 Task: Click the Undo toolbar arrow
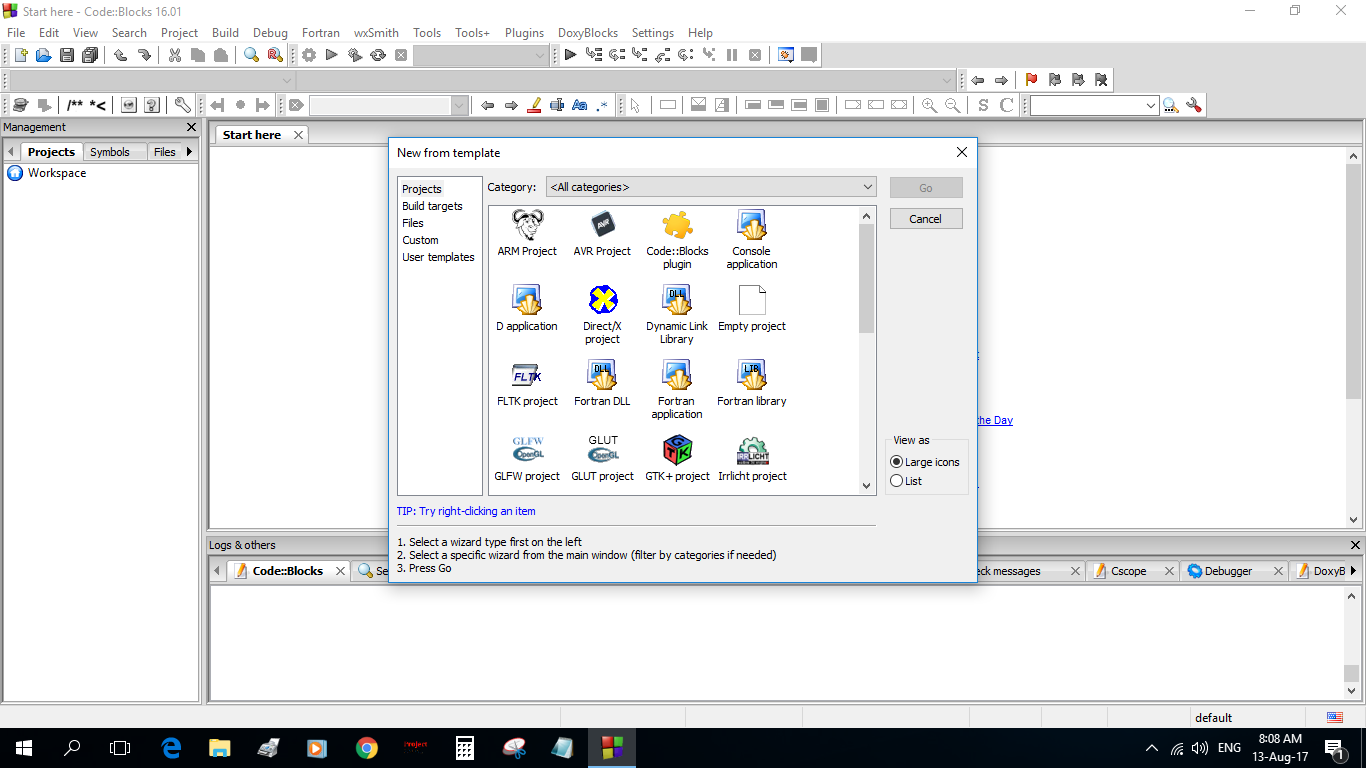[x=121, y=55]
